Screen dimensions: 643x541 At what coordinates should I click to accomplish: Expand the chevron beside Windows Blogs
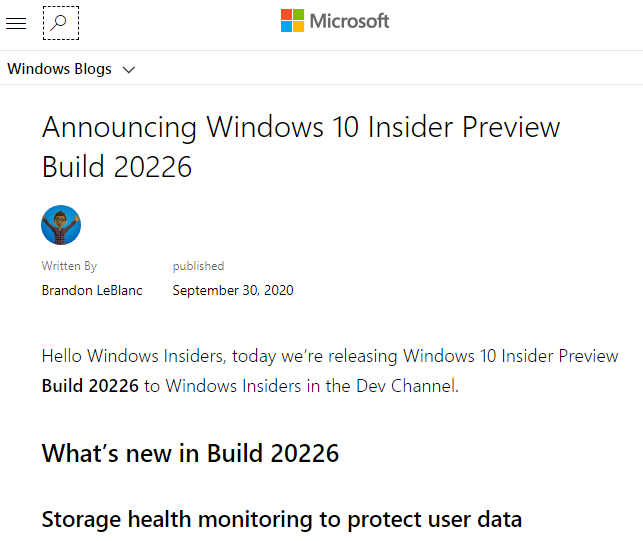[x=129, y=70]
